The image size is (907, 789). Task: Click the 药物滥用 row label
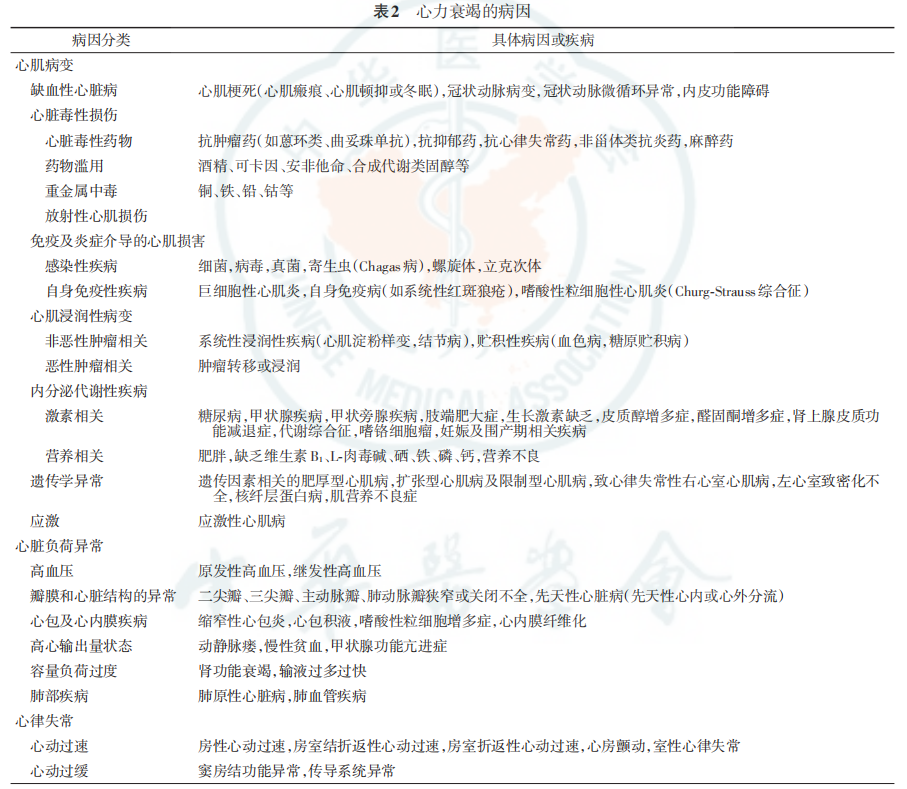[74, 165]
